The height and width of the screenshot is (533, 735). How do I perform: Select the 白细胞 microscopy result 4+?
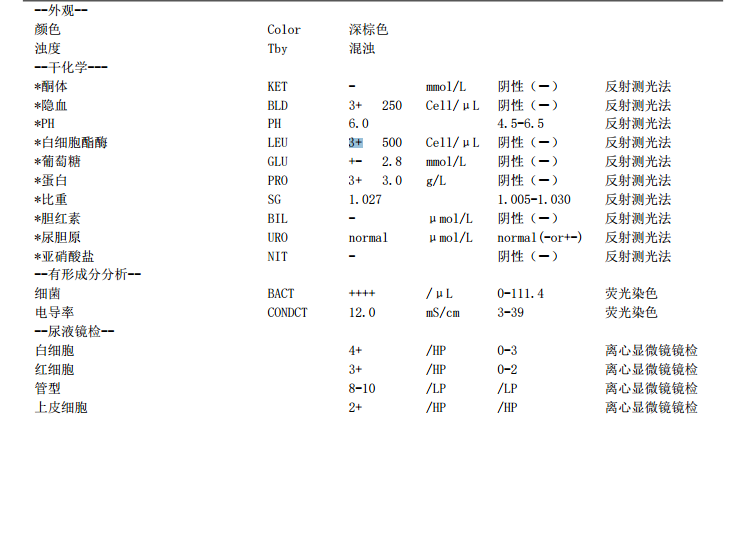coord(355,351)
